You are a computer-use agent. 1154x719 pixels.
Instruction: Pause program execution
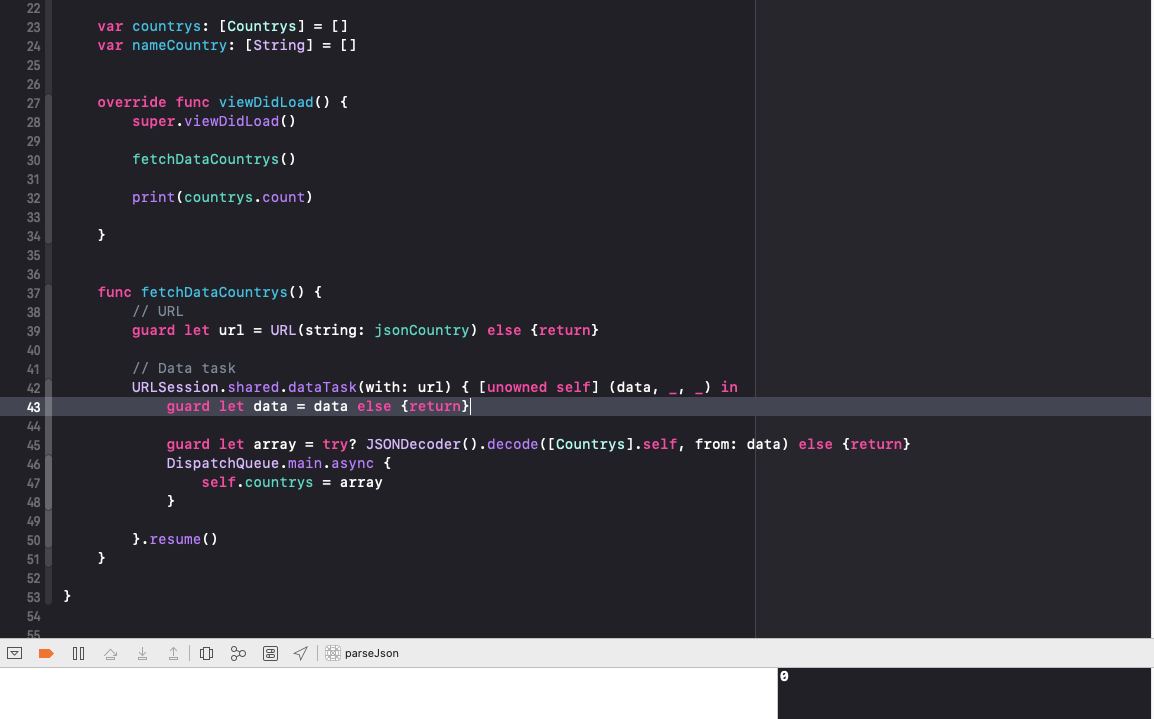tap(79, 653)
